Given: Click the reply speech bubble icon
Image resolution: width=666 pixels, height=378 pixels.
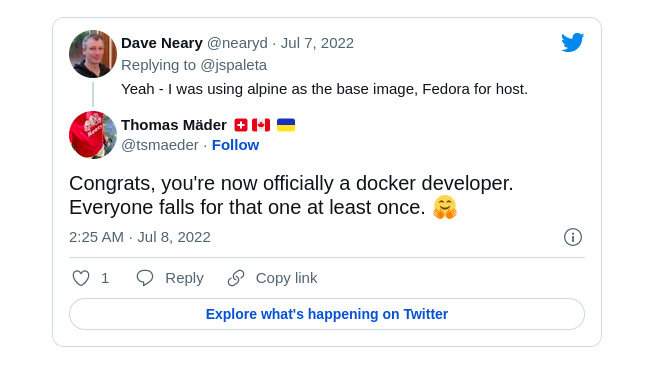Looking at the screenshot, I should click(145, 278).
